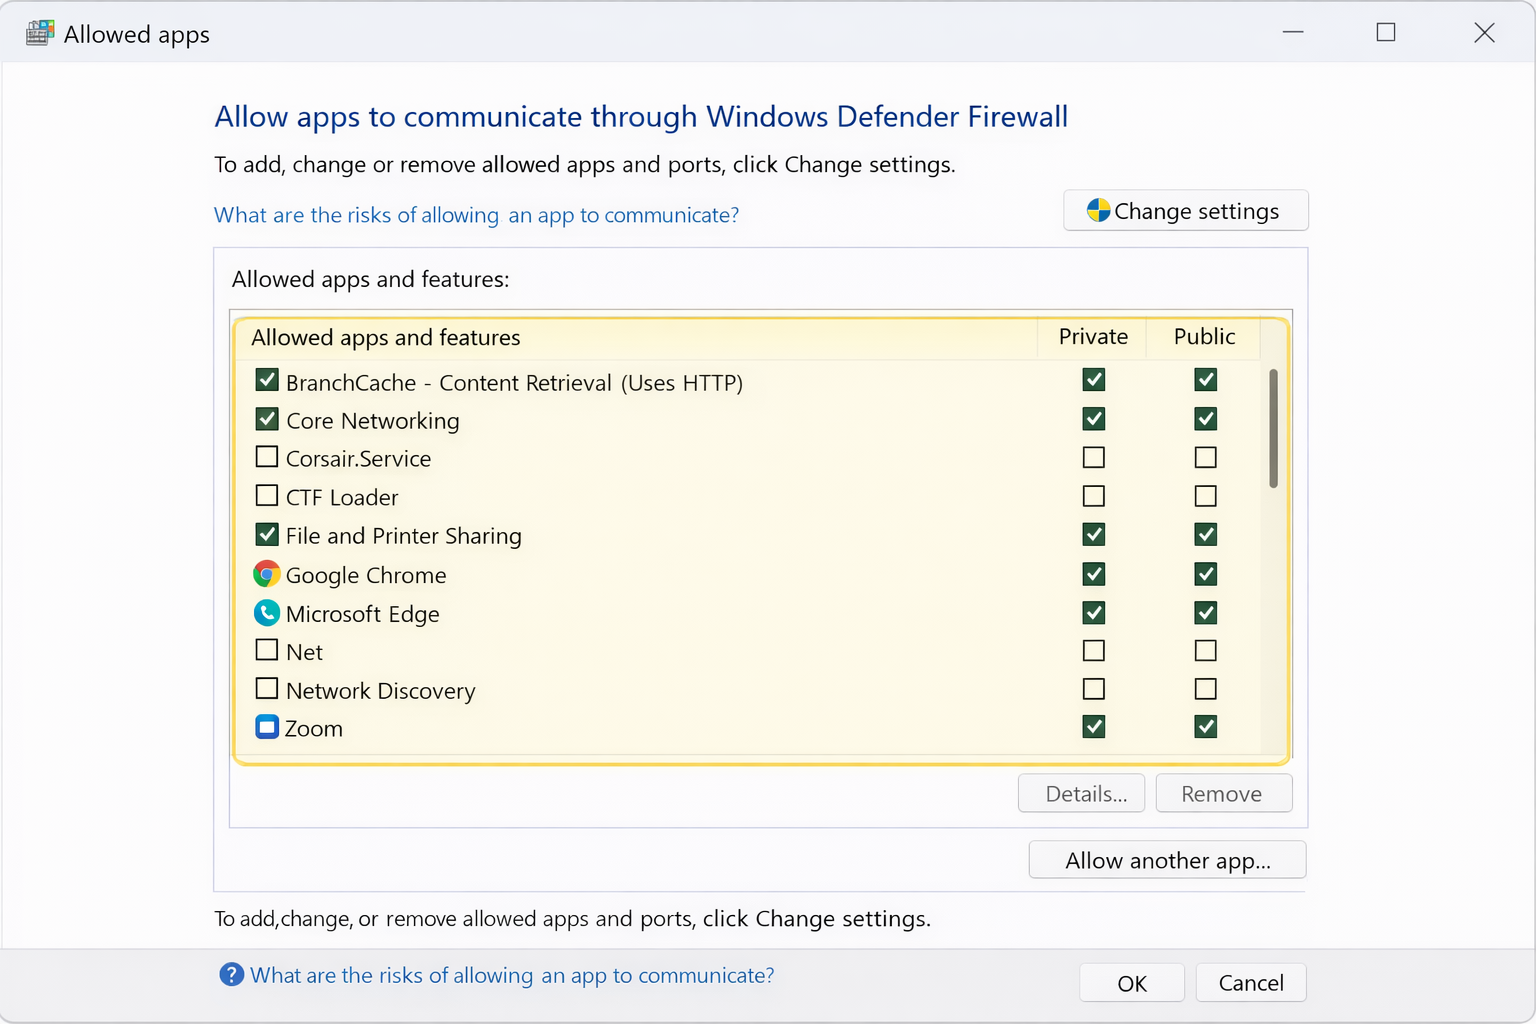Click the Microsoft Edge app icon
This screenshot has width=1536, height=1024.
click(266, 613)
